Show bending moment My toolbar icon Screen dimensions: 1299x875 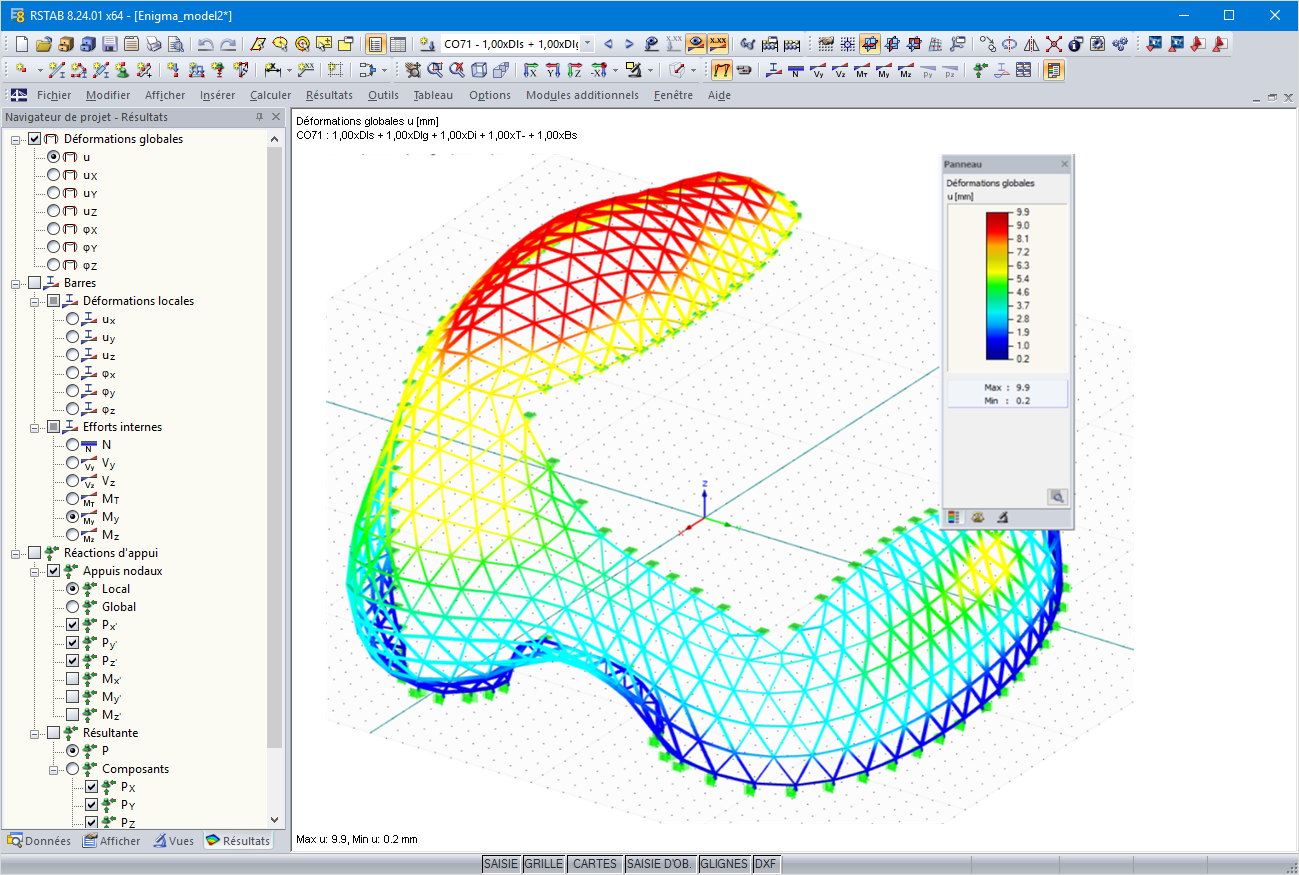coord(884,70)
